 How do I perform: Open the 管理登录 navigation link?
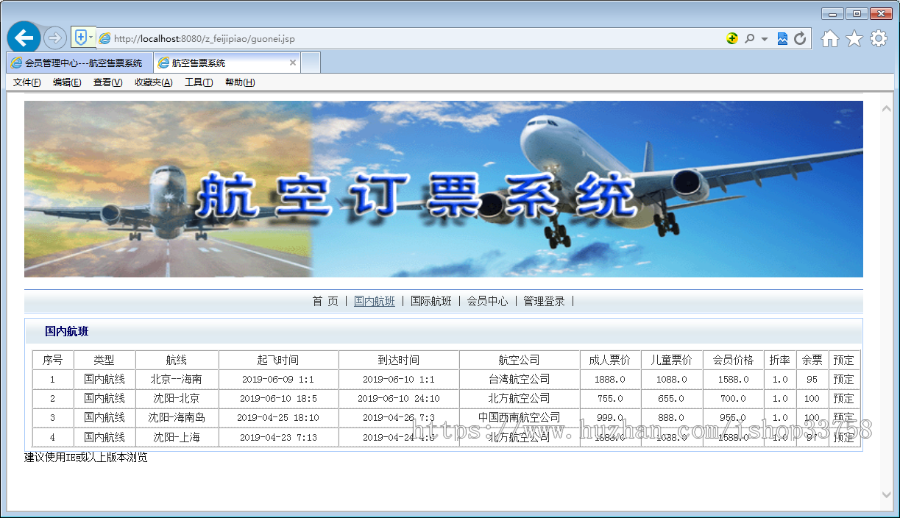(x=544, y=301)
